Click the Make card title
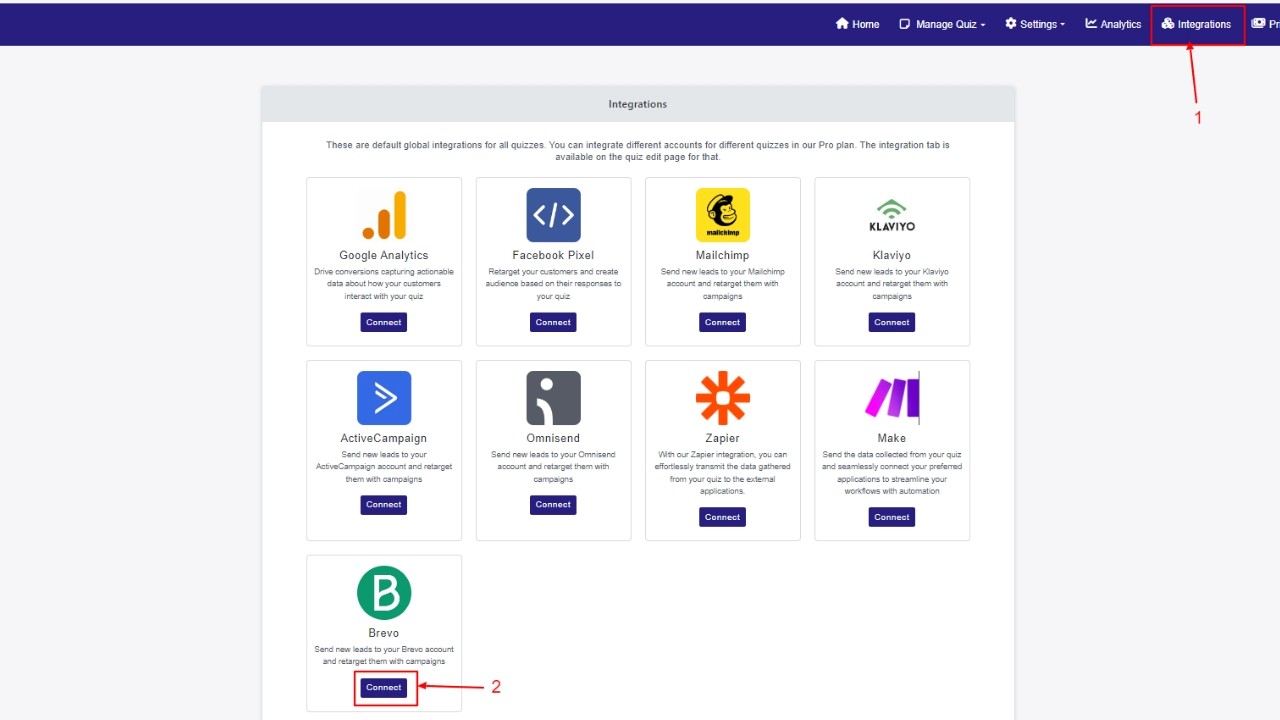The image size is (1280, 720). tap(892, 438)
